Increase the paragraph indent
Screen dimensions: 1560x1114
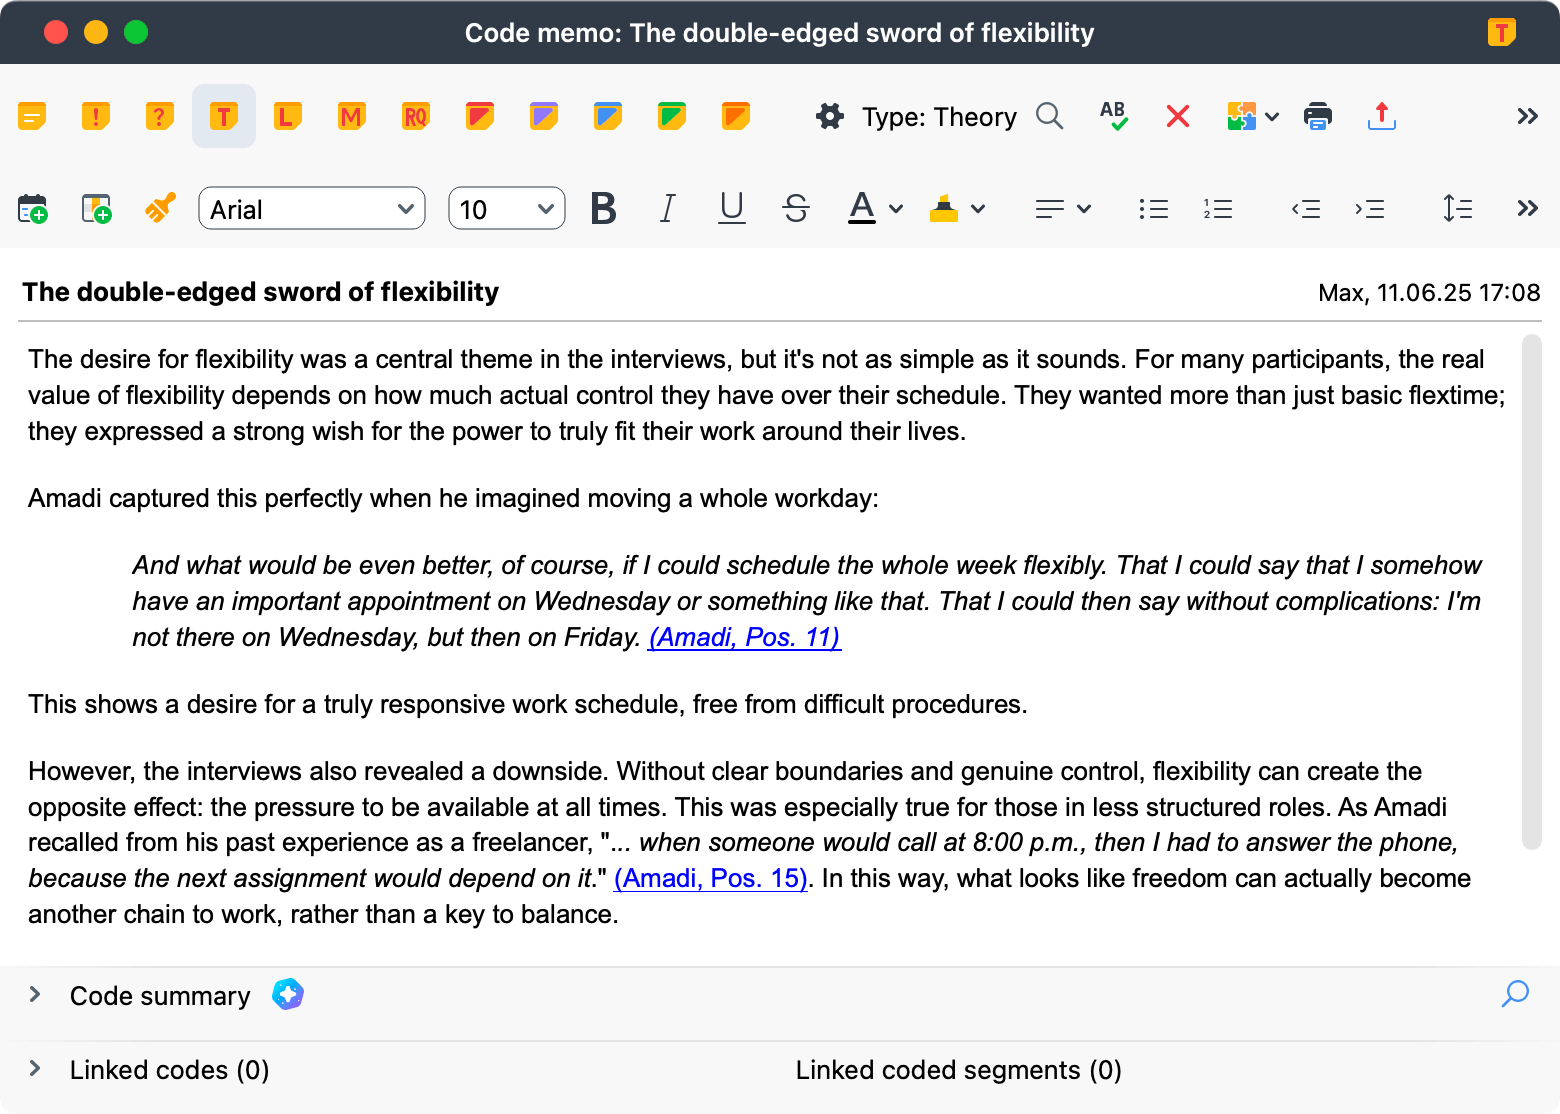[x=1370, y=209]
